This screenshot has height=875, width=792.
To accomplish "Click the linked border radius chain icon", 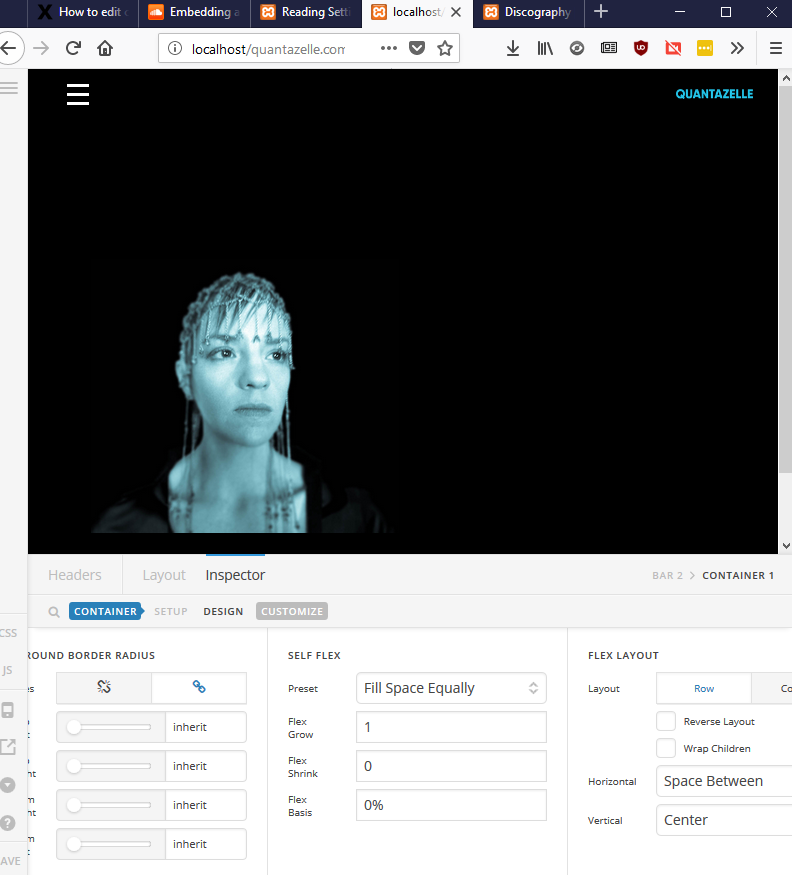I will (199, 687).
